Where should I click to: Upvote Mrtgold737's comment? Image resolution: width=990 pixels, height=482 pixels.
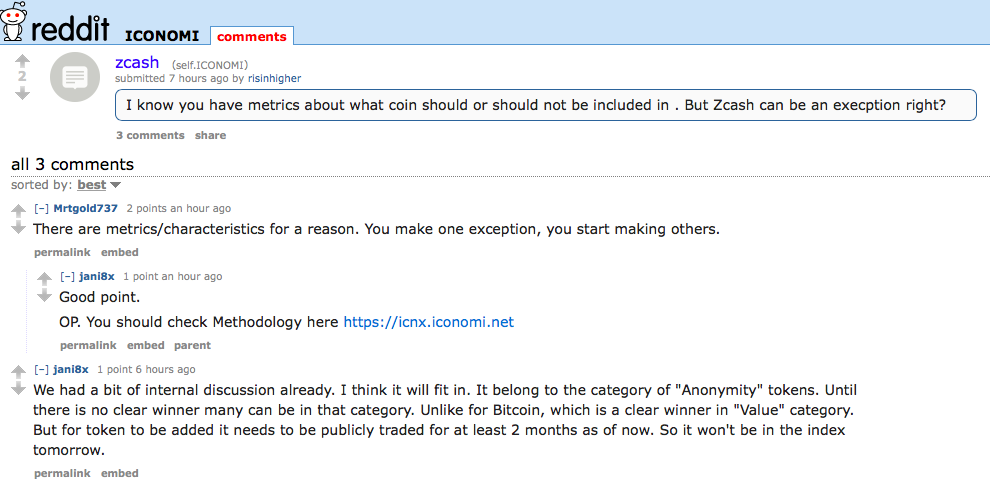18,211
